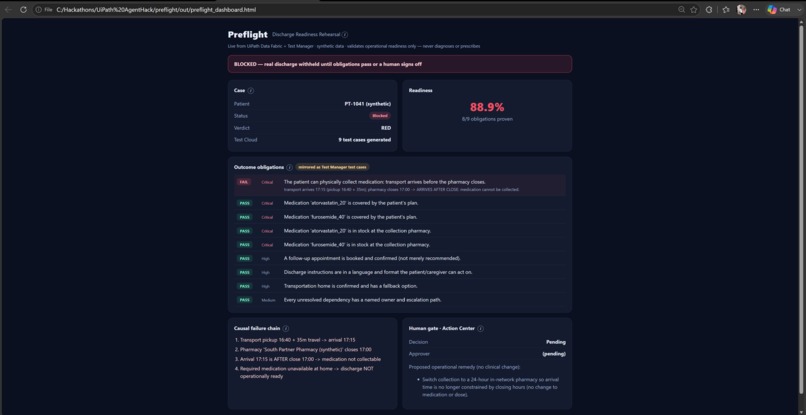This screenshot has height=415, width=806.
Task: Click 'mirrored as Test Manager test cases' badge
Action: 333,167
